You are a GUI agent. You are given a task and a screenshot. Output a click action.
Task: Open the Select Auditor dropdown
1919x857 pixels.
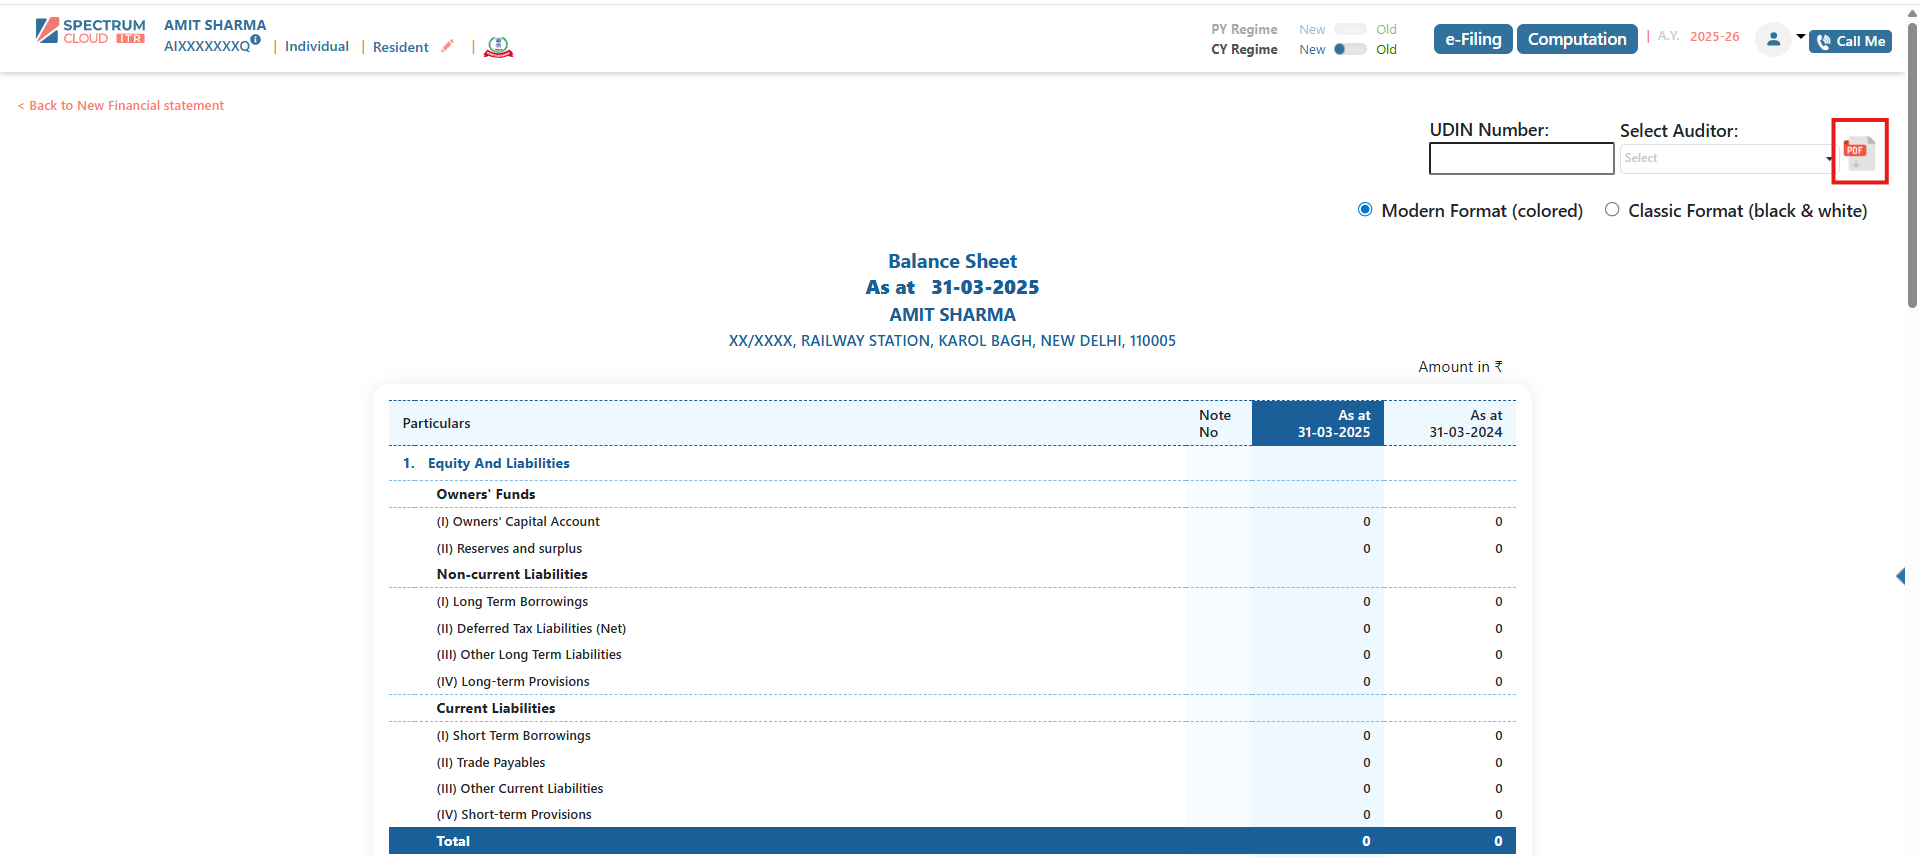click(x=1725, y=158)
